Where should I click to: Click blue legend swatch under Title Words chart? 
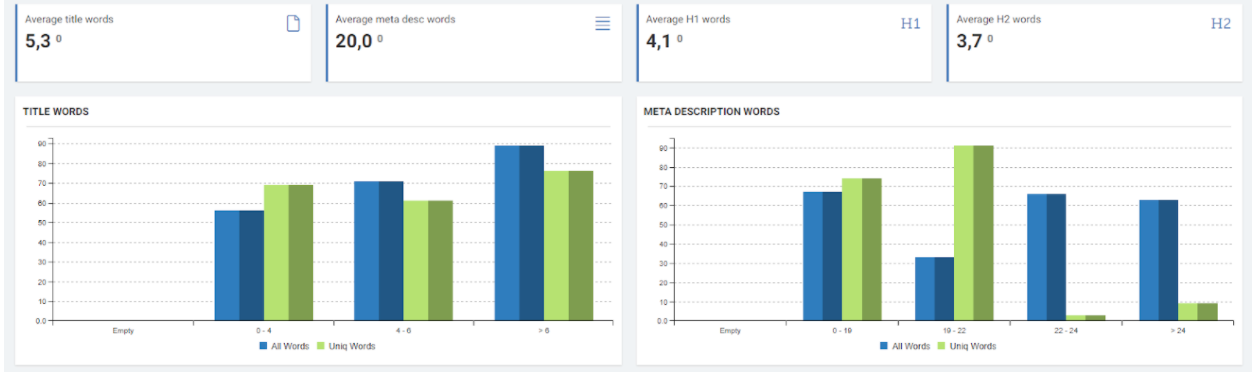[263, 346]
